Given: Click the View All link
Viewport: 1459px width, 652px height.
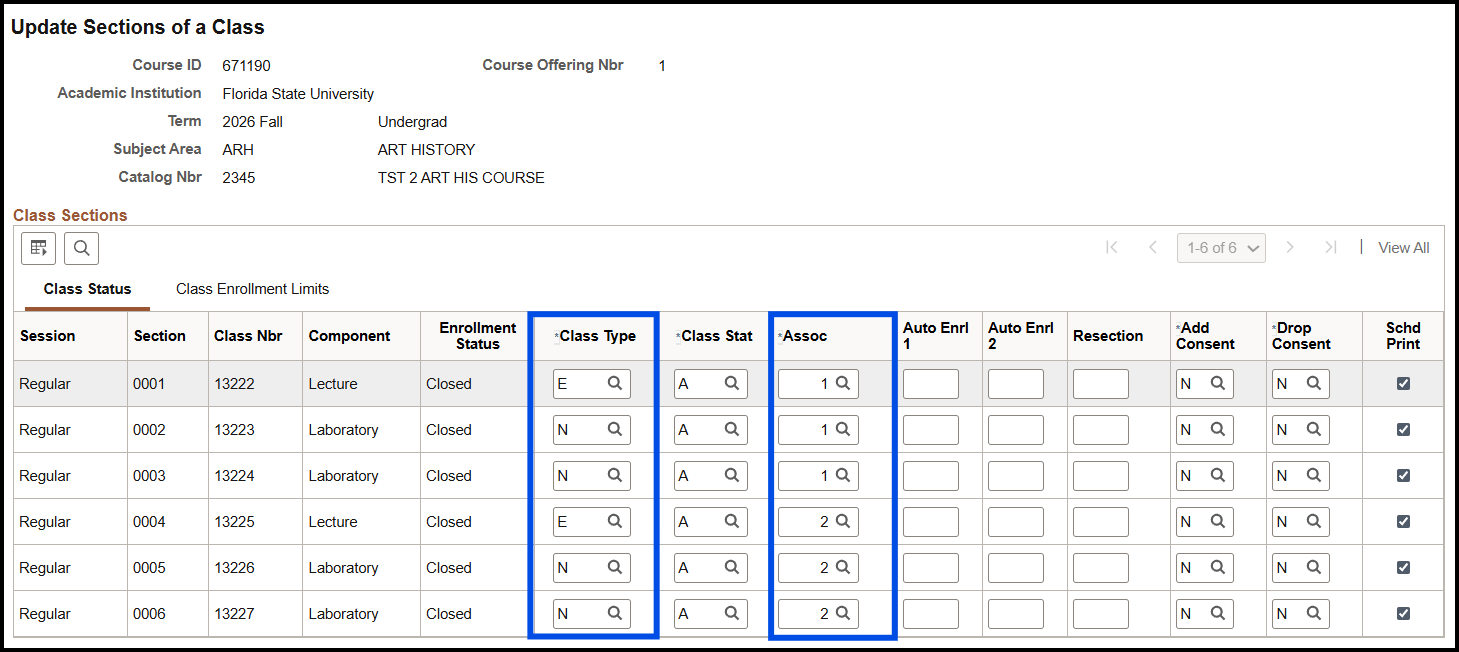Looking at the screenshot, I should (x=1403, y=247).
